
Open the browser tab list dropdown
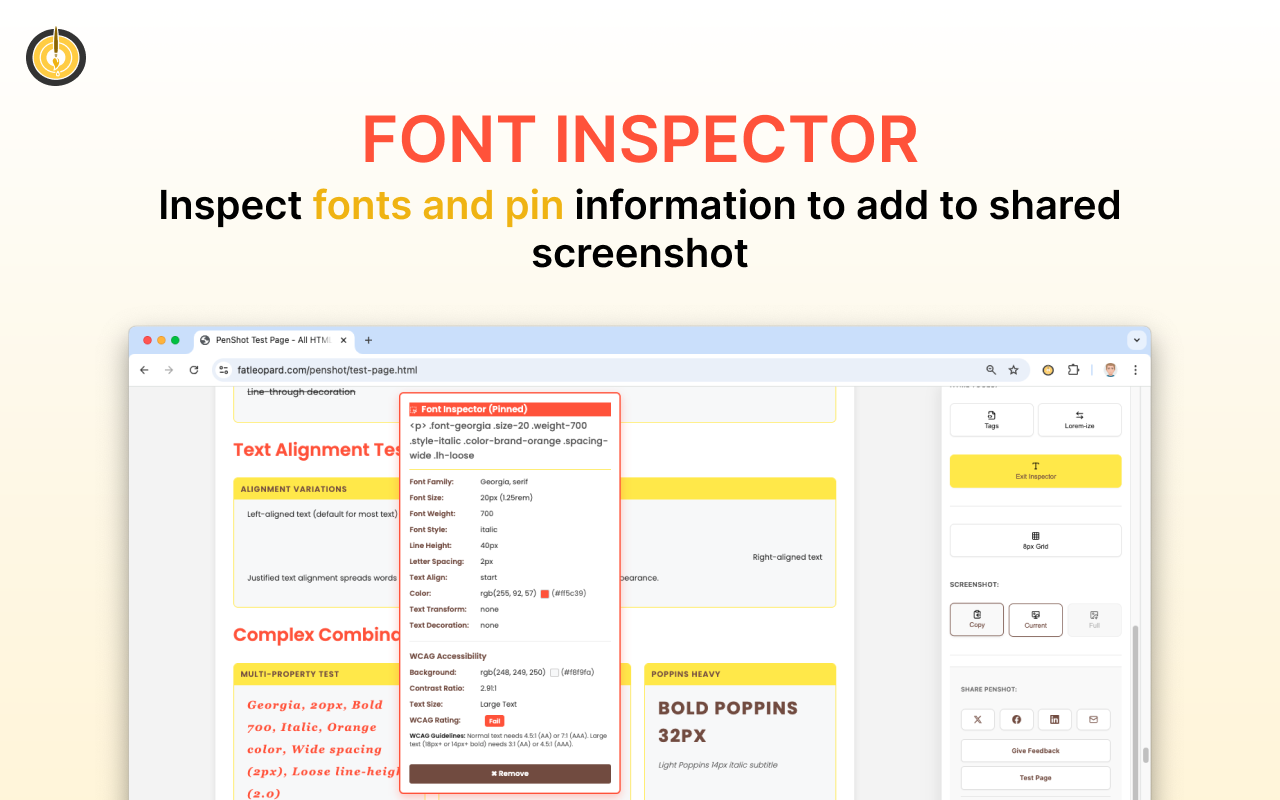click(1136, 340)
